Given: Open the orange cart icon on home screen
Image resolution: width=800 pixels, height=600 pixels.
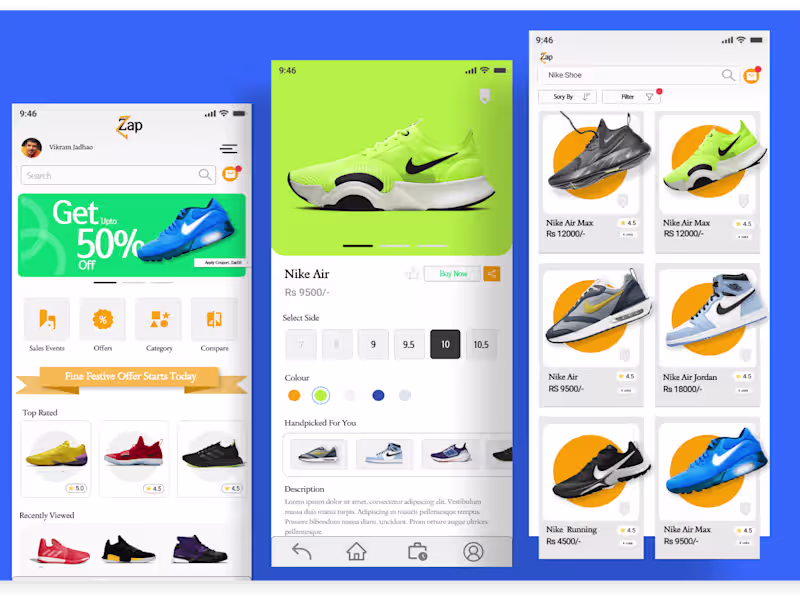Looking at the screenshot, I should 231,174.
